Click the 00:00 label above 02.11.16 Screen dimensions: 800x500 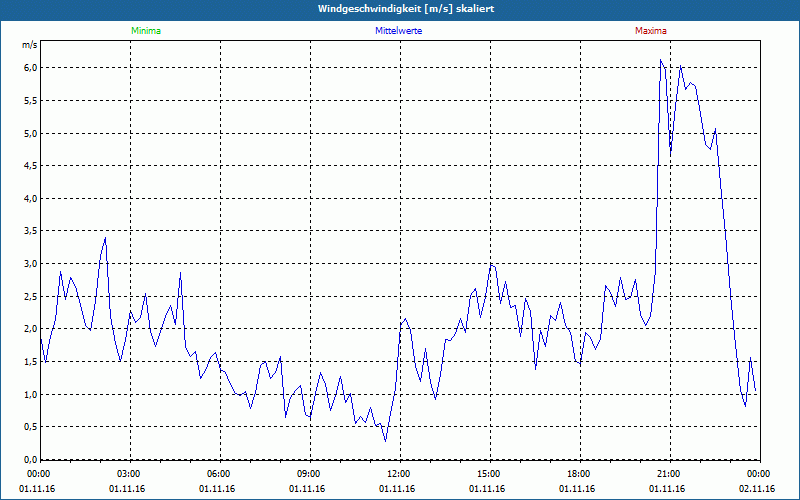759,474
